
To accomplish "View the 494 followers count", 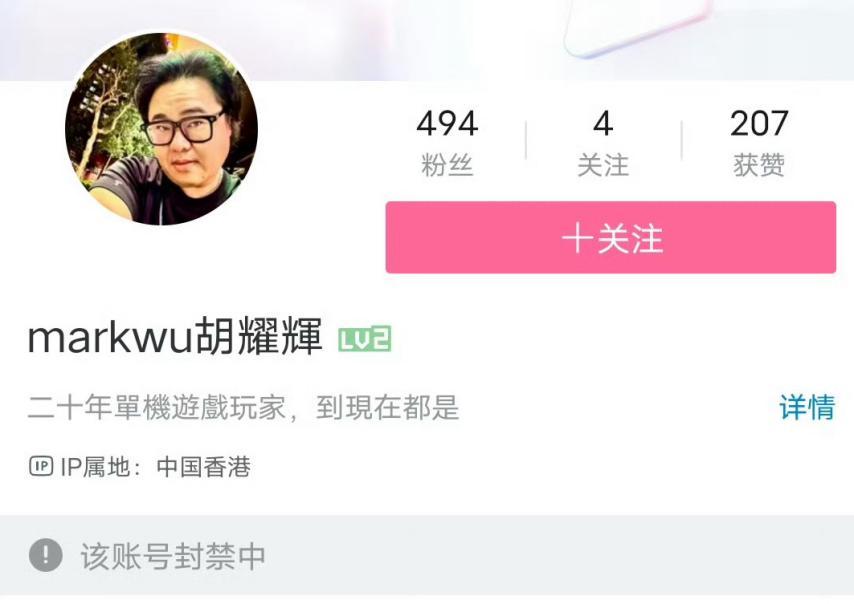I will [447, 124].
